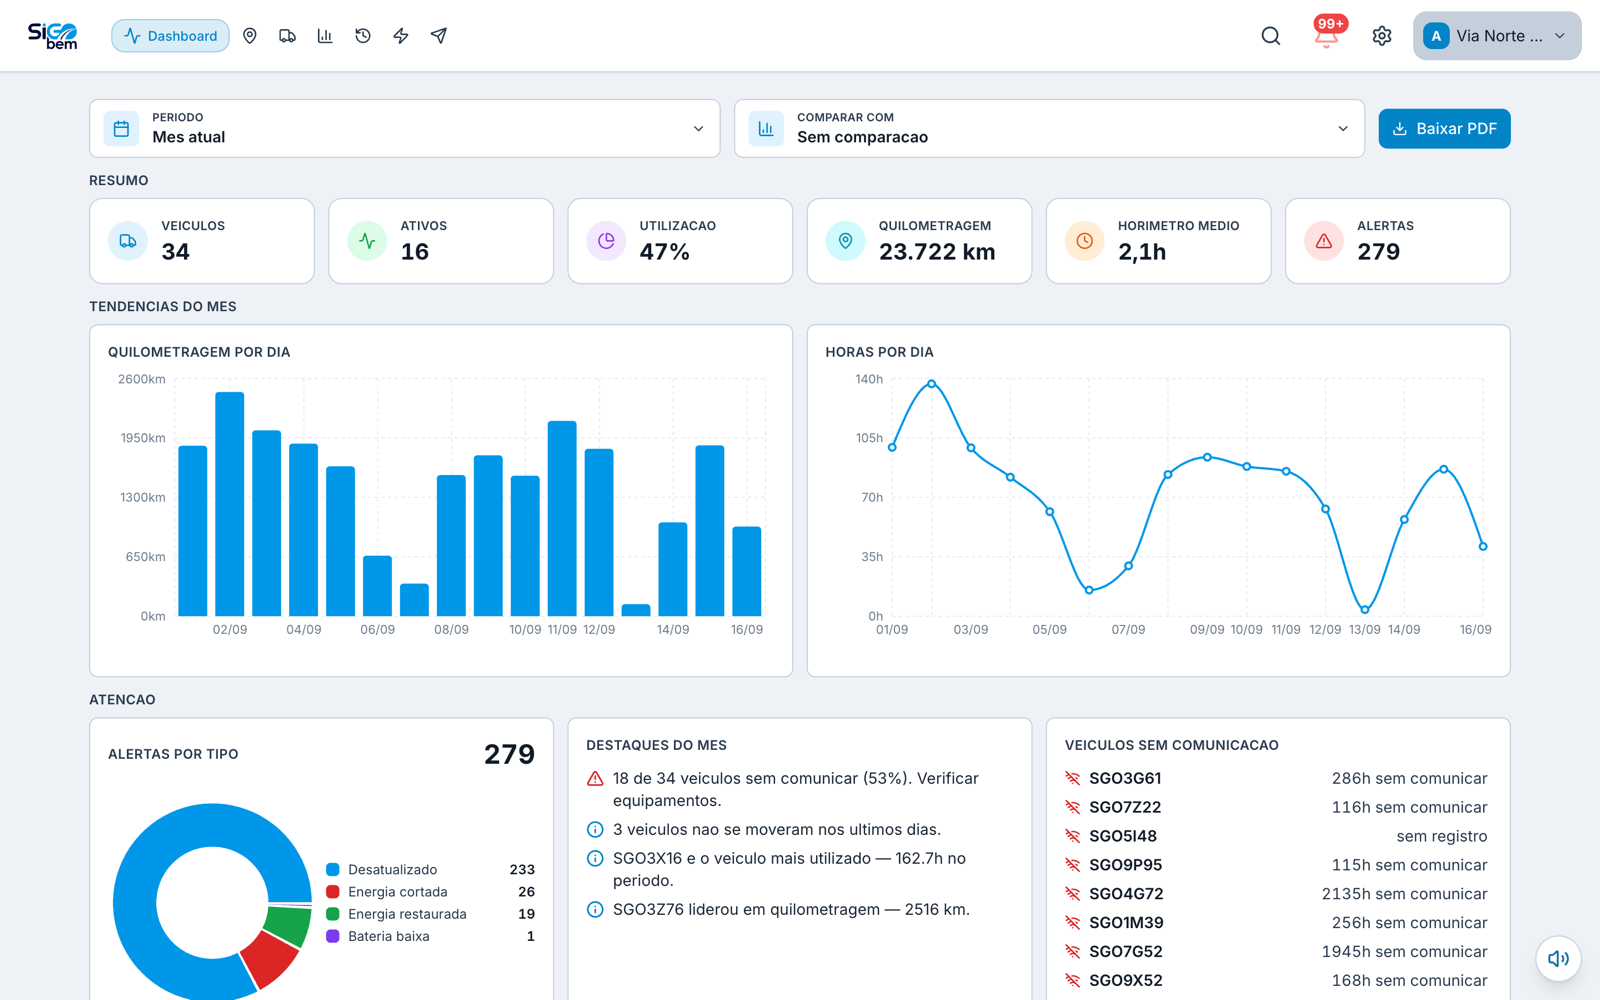Click the warning icon in Destaques do mes
Screen dimensions: 1600x1000
tap(595, 779)
